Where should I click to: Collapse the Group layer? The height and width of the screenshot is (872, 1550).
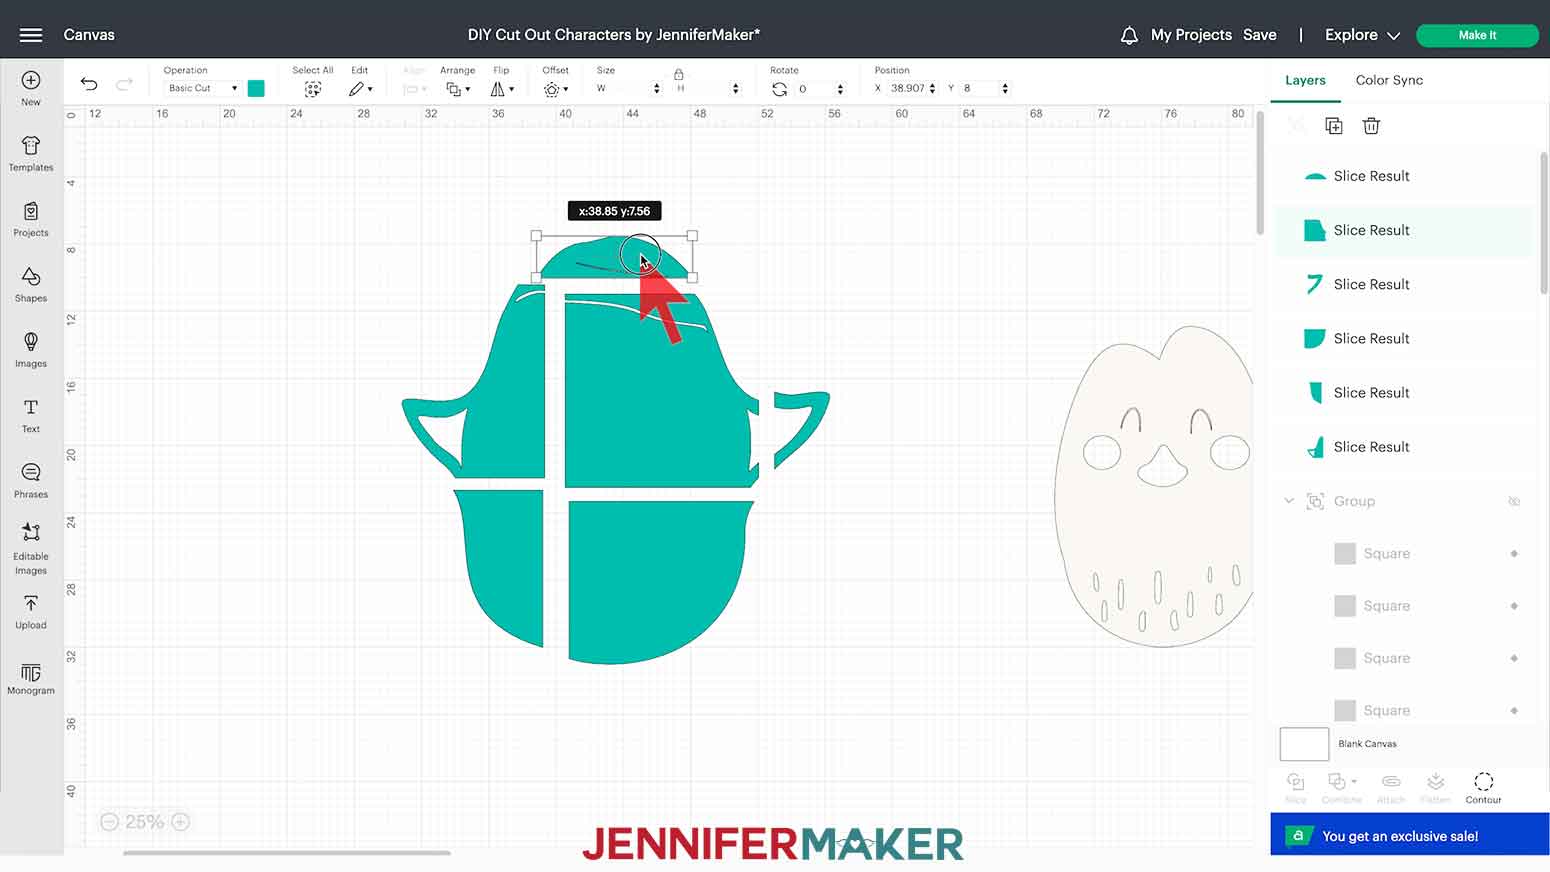coord(1289,501)
